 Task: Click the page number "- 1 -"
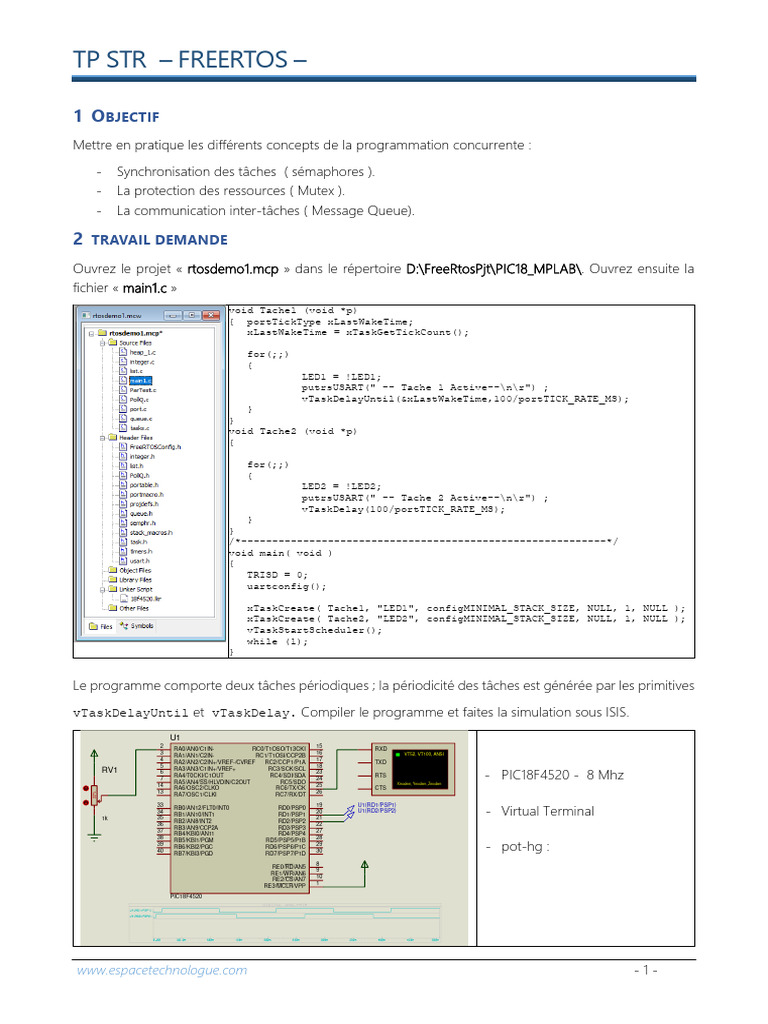[645, 970]
